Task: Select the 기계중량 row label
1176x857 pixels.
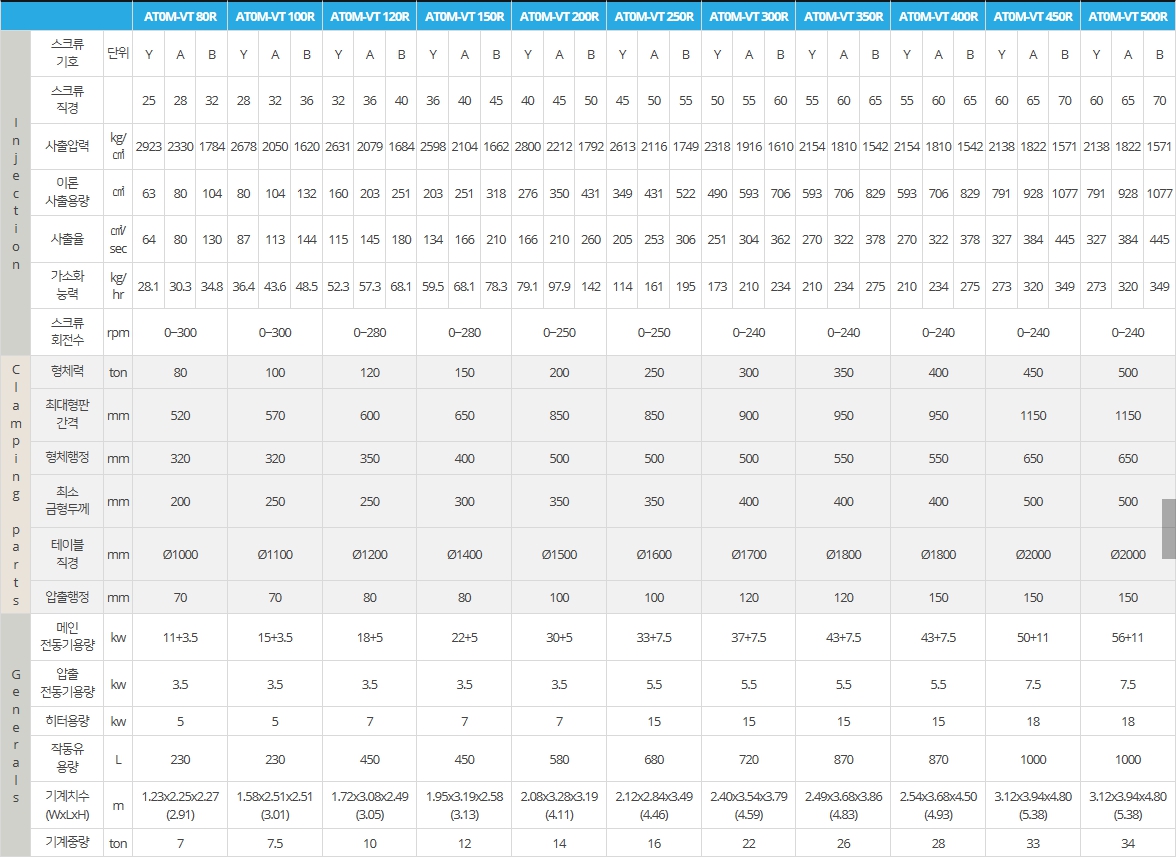Action: coord(67,843)
